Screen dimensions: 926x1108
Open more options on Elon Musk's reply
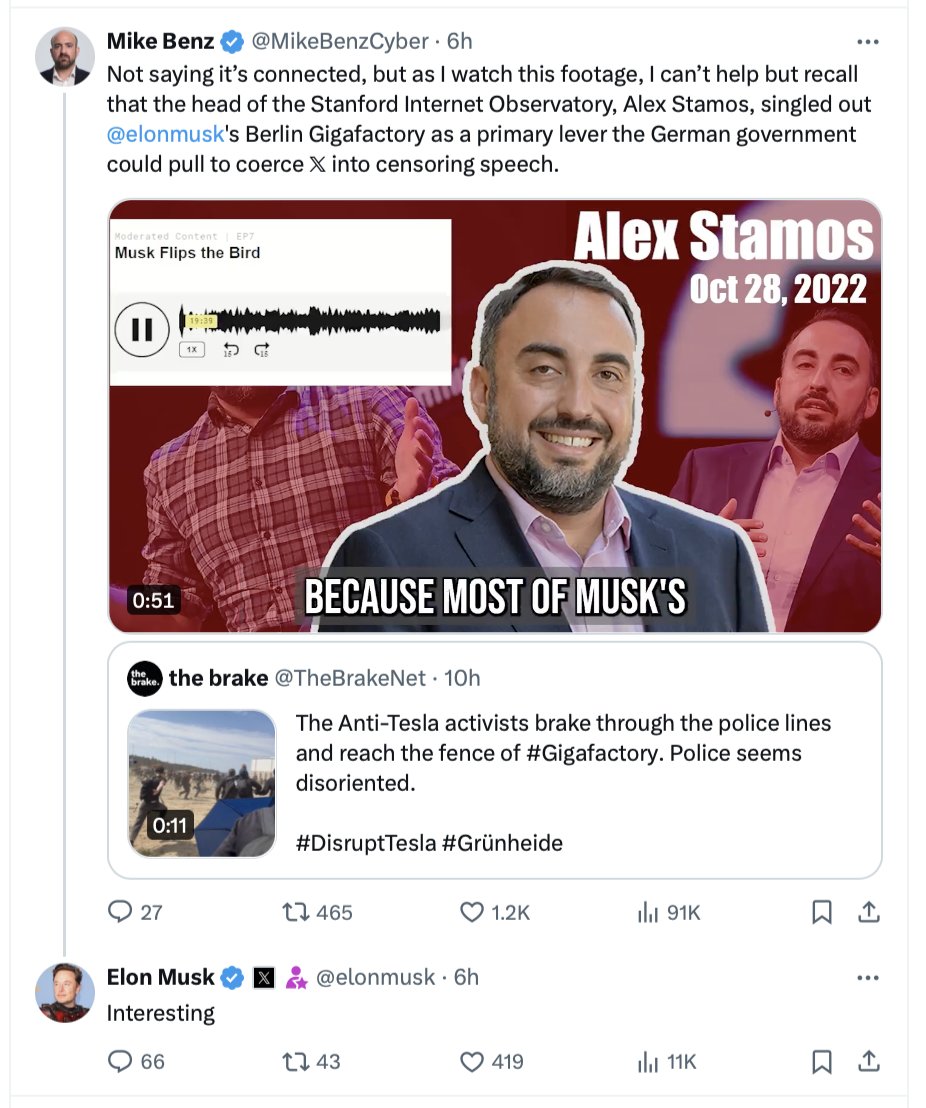867,978
